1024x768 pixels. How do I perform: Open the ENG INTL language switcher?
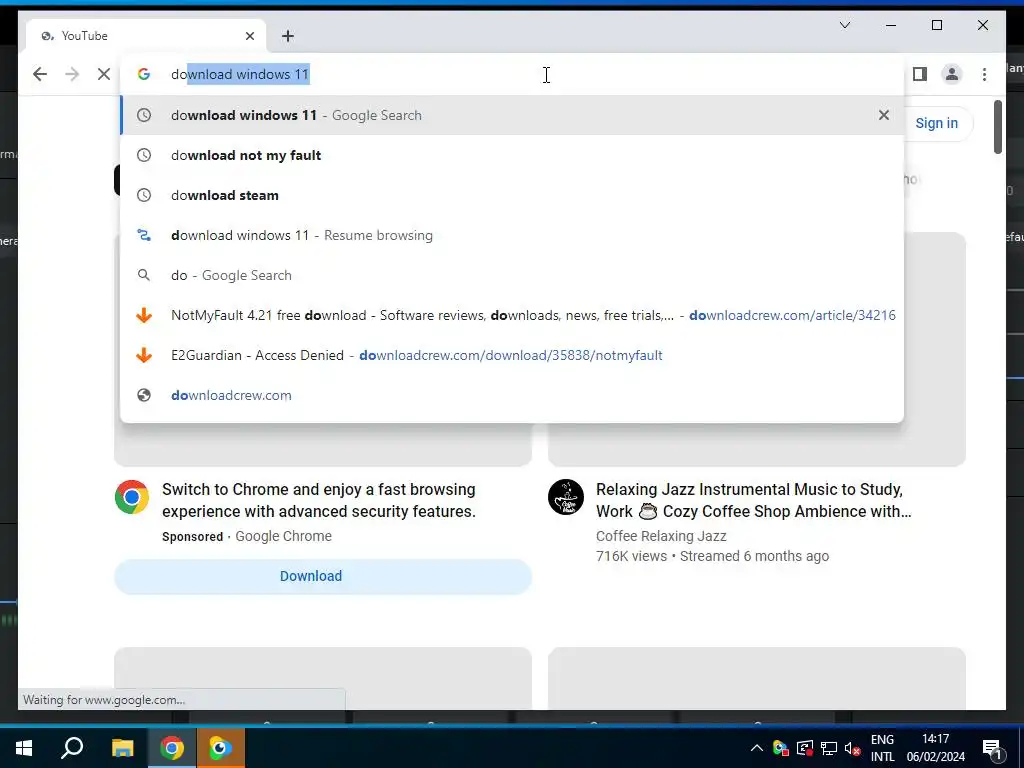[x=882, y=748]
